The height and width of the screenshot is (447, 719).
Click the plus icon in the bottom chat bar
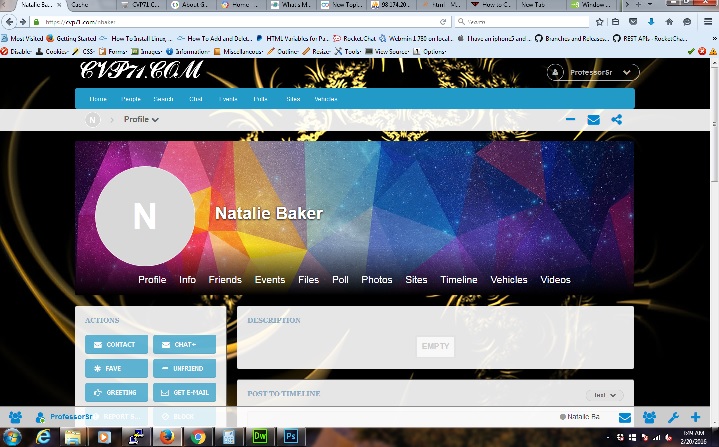[696, 417]
